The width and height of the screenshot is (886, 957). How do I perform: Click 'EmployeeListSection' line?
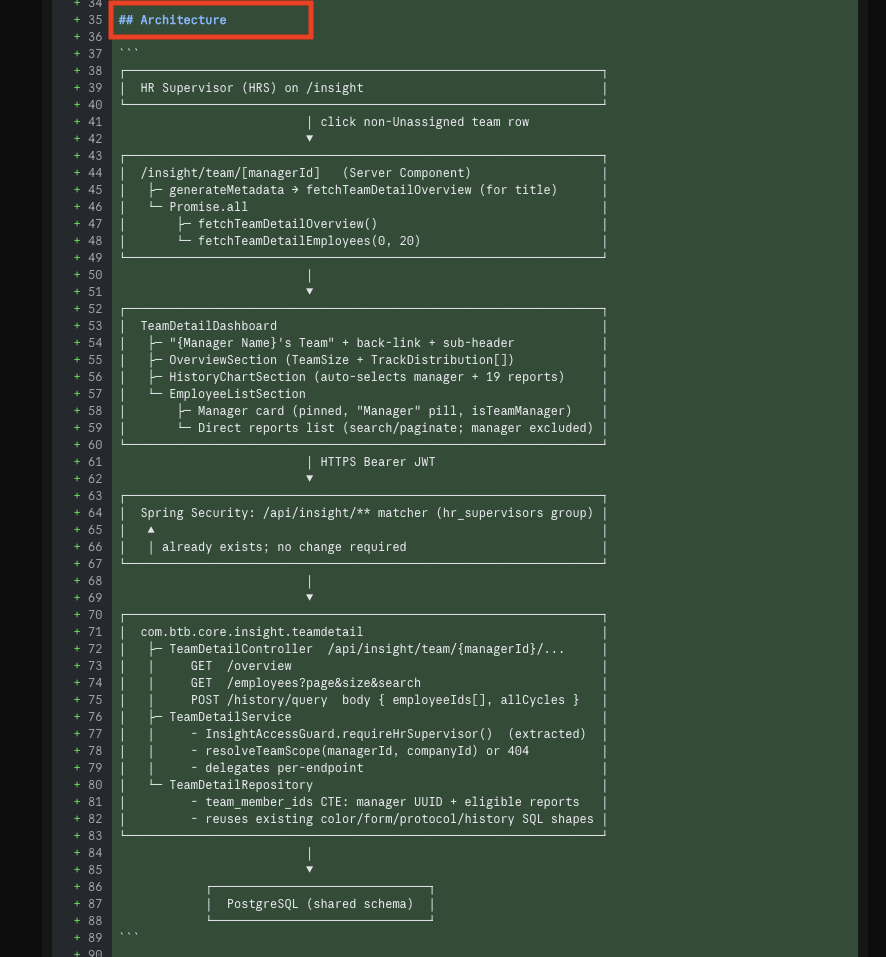pyautogui.click(x=237, y=394)
